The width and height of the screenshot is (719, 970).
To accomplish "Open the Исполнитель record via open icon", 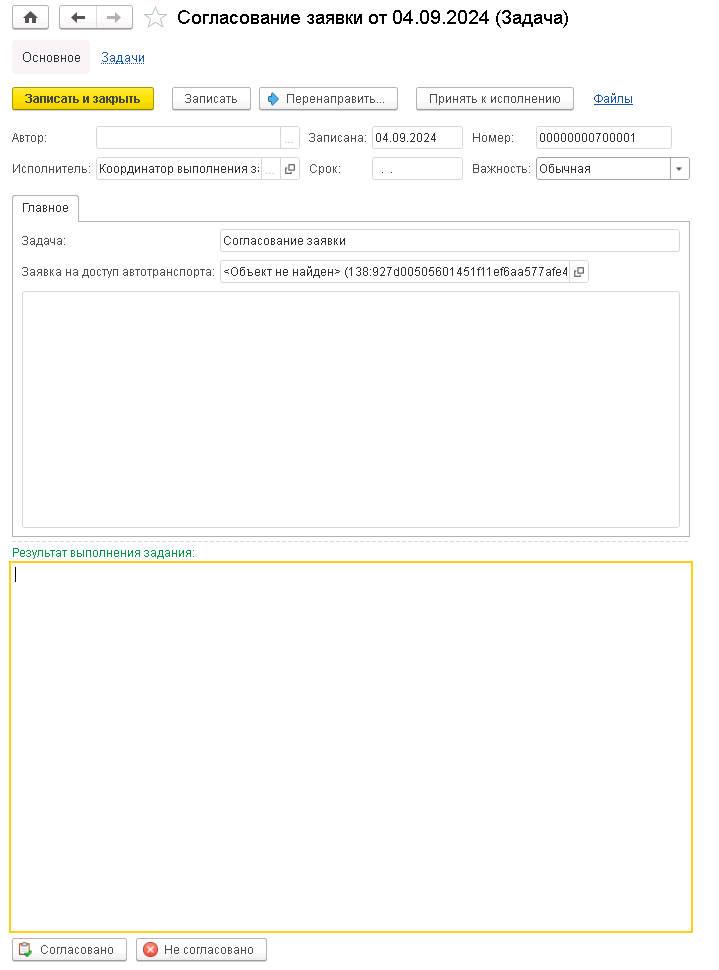I will [x=290, y=169].
